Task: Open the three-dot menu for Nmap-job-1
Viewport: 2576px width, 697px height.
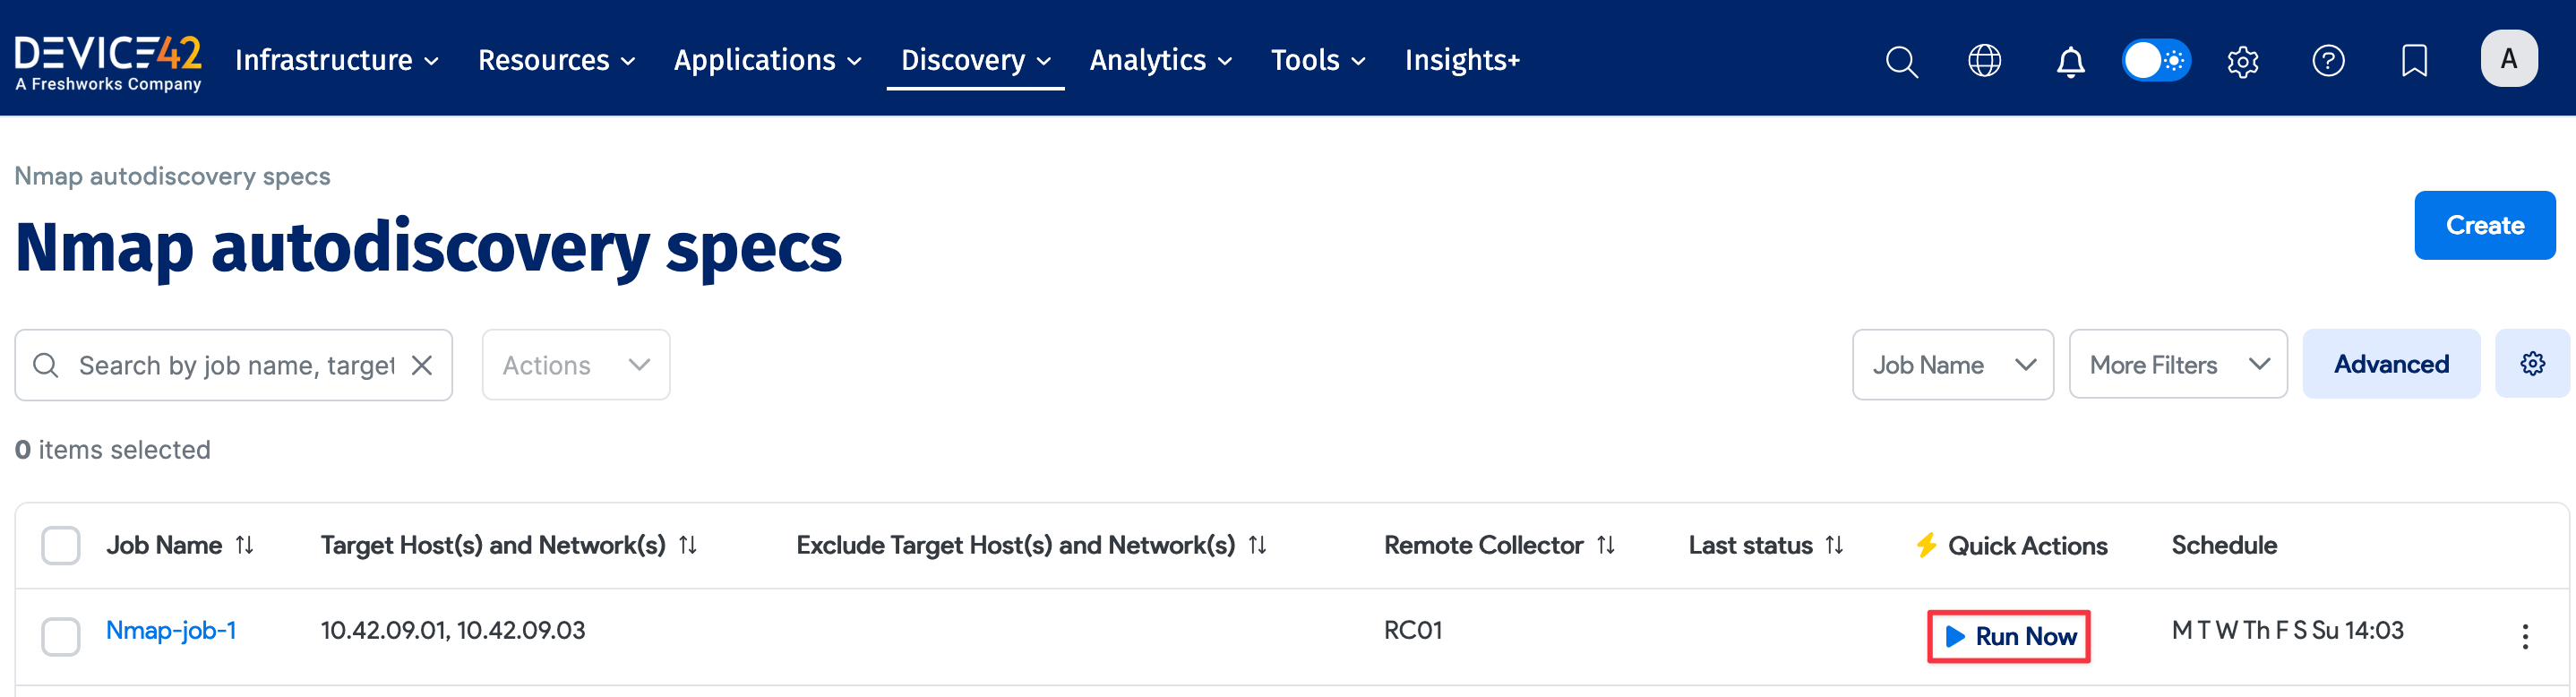Action: point(2524,637)
